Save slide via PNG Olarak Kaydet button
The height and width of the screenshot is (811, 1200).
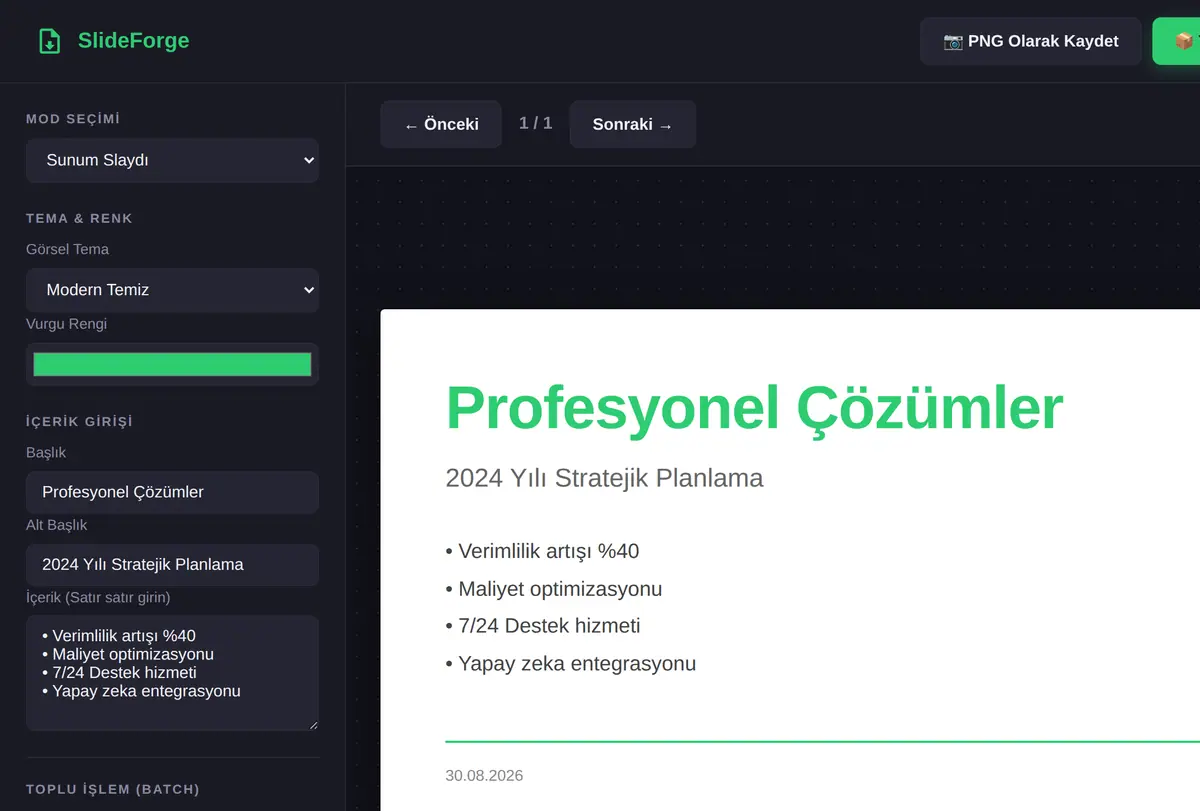click(x=1030, y=41)
